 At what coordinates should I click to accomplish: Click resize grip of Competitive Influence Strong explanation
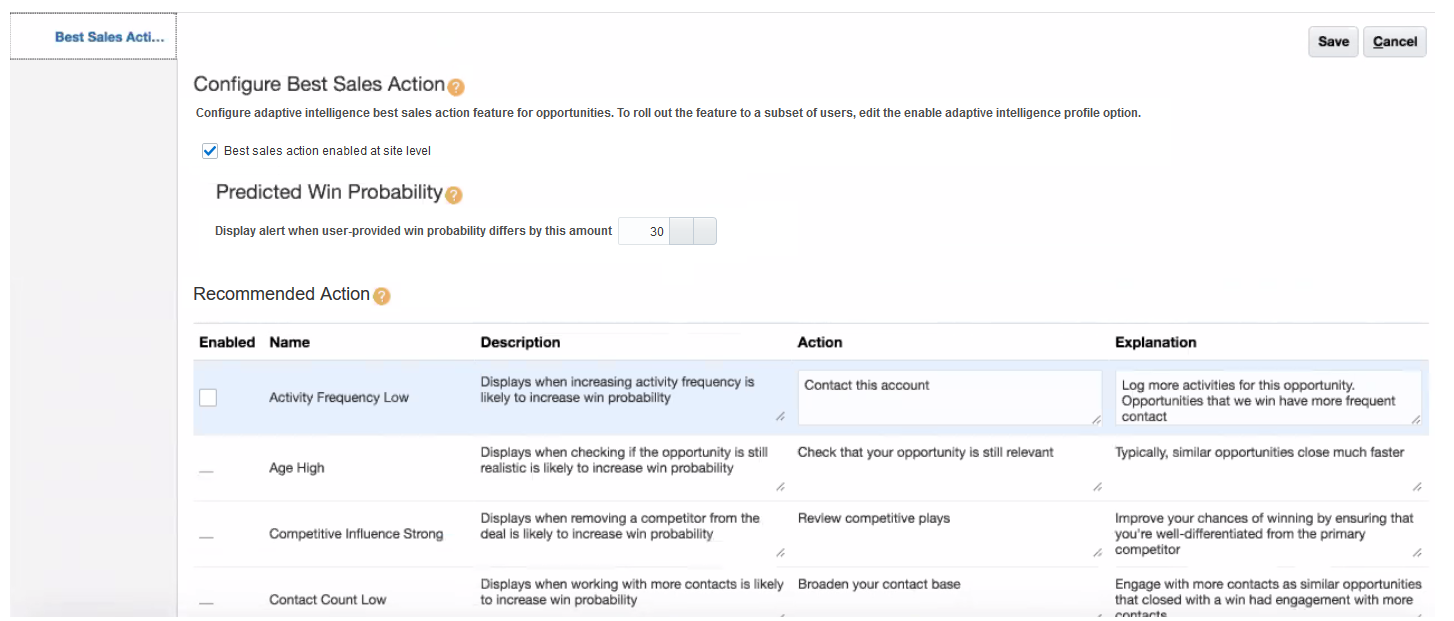pyautogui.click(x=1417, y=553)
